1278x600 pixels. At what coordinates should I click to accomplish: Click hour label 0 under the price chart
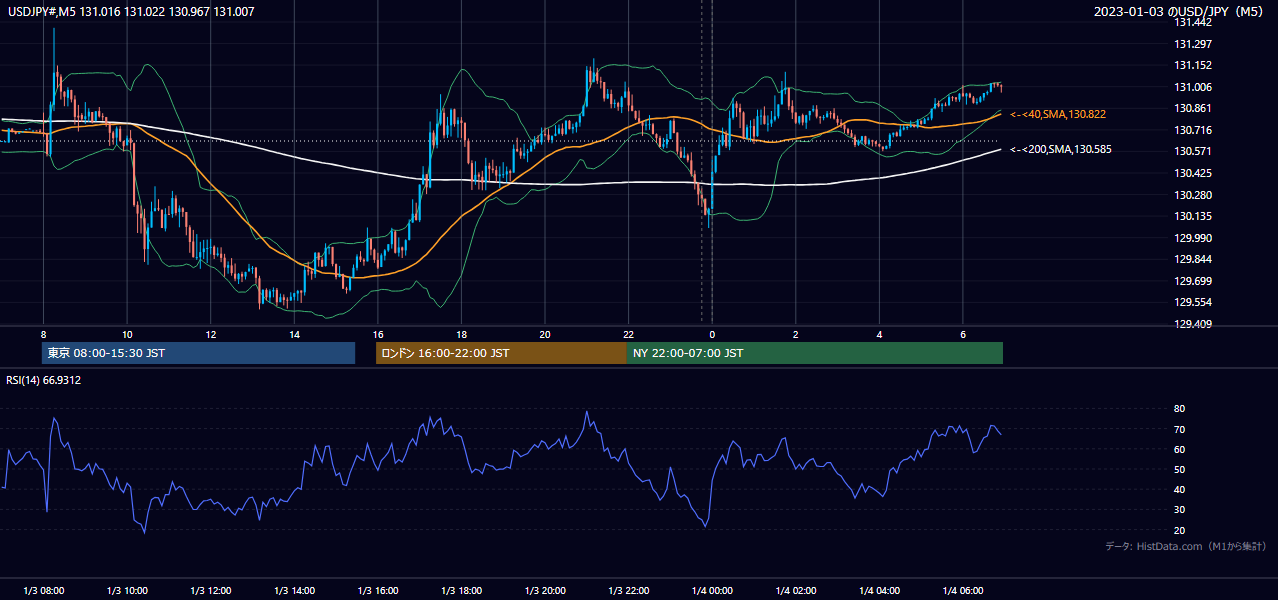(712, 334)
